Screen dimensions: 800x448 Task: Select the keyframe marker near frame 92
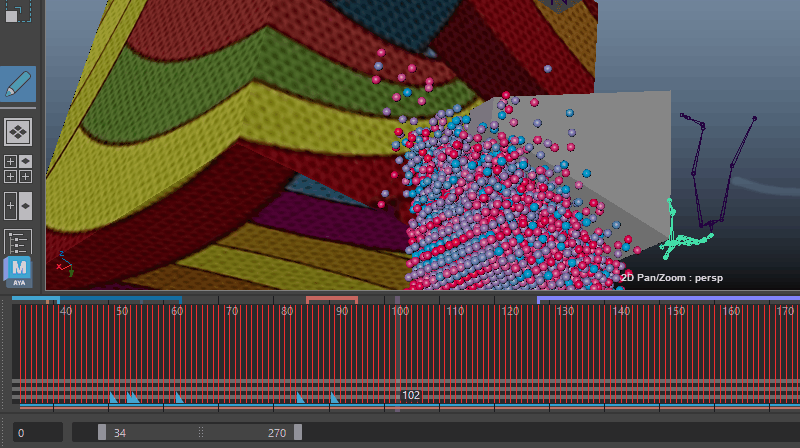335,398
